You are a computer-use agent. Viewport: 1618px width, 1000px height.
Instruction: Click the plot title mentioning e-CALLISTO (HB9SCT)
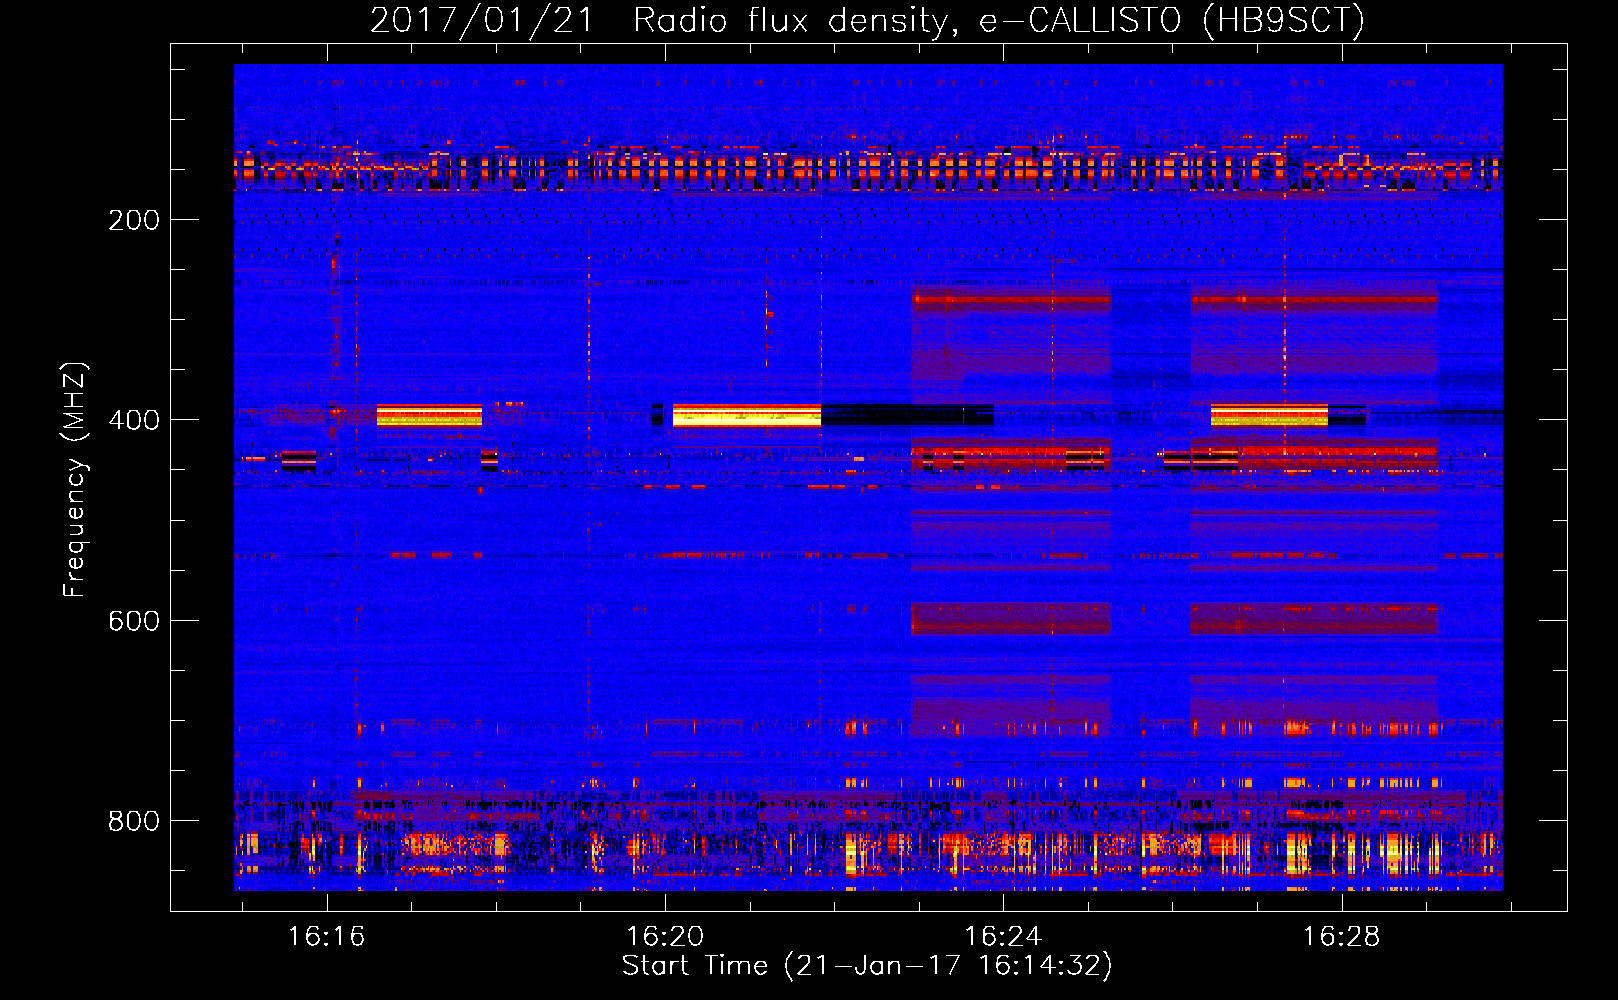[x=867, y=20]
